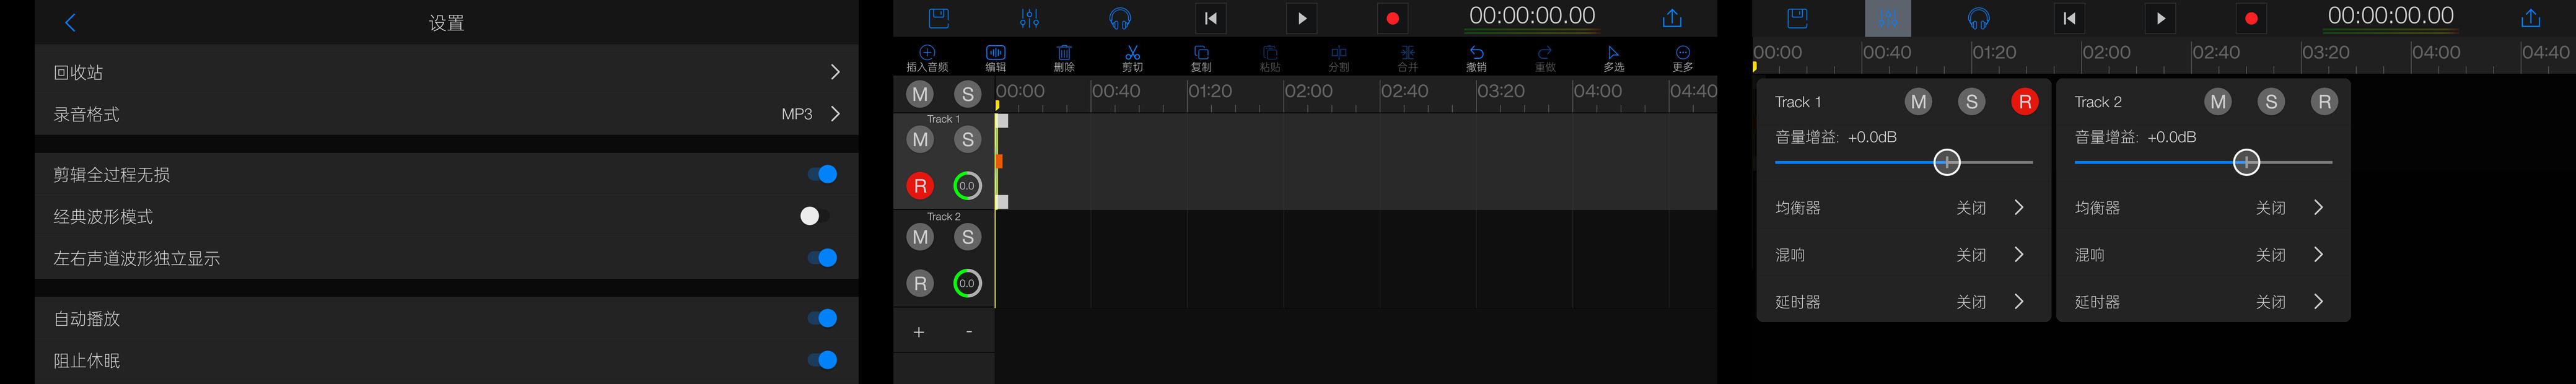Turn off the 自动播放 switch
The image size is (2576, 384).
[822, 318]
